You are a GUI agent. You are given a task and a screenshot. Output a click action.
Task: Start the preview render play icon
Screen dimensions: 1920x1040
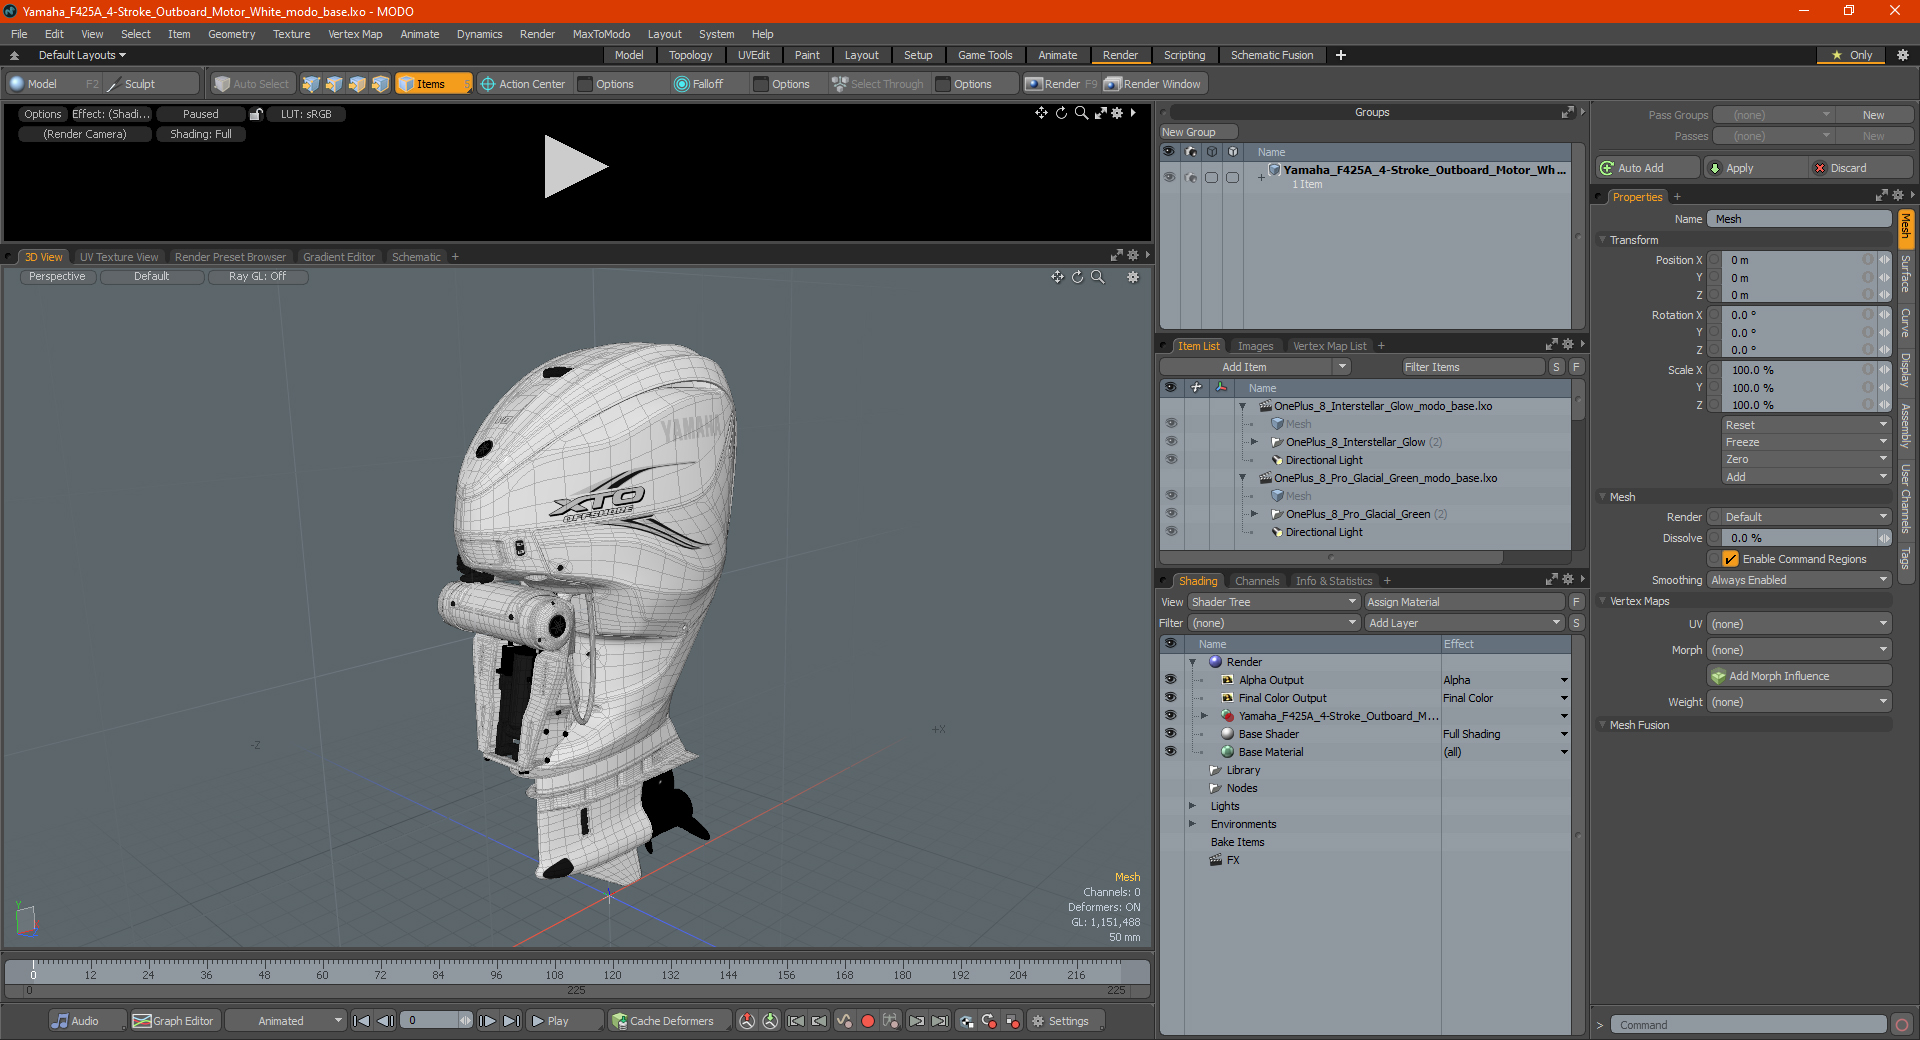tap(575, 167)
